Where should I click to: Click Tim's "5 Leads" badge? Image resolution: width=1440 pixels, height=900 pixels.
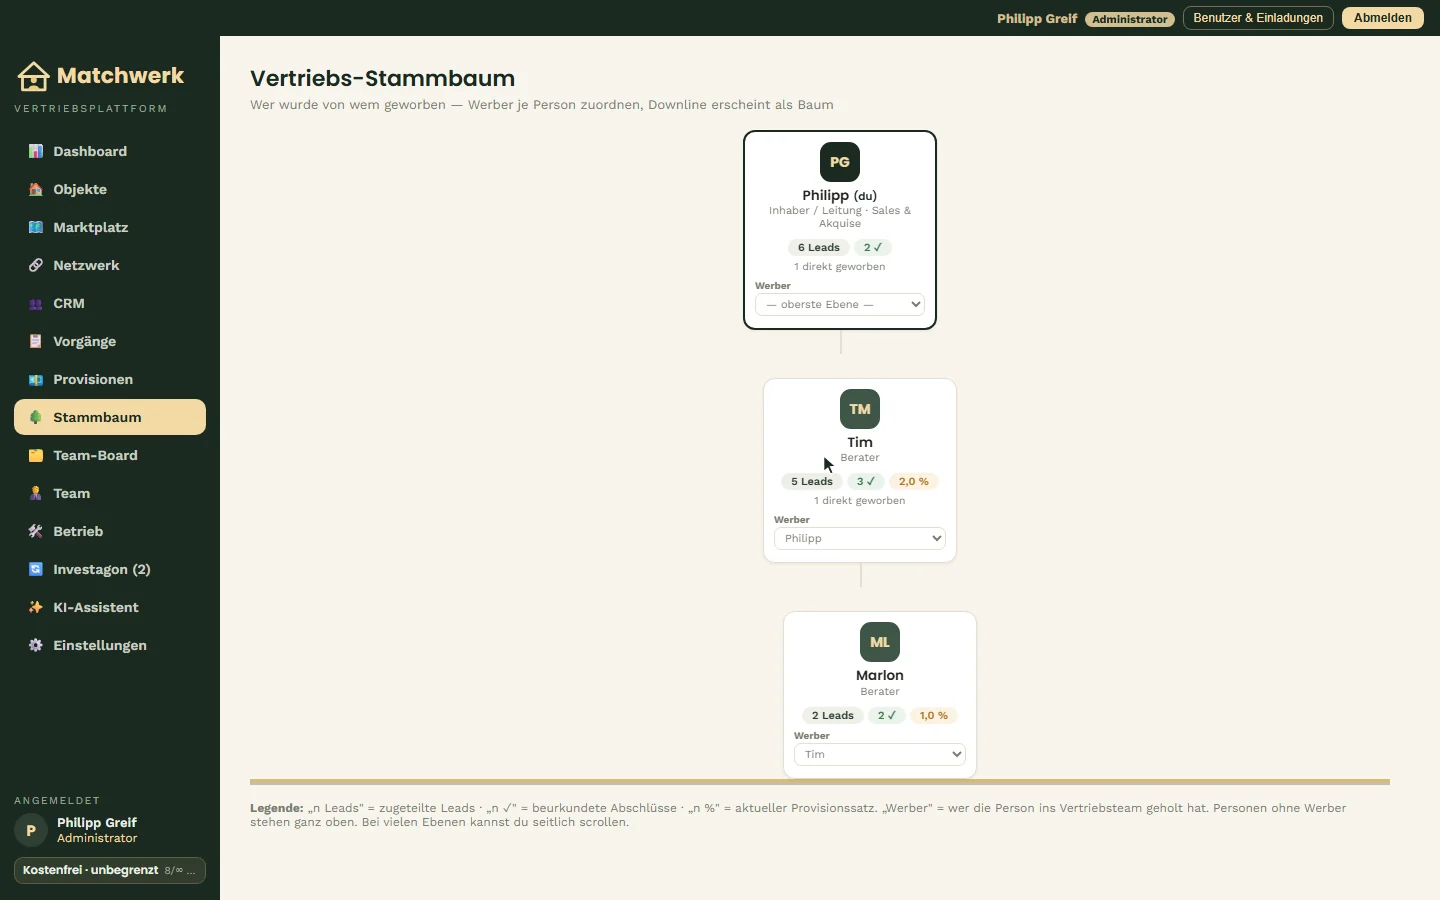[x=812, y=481]
